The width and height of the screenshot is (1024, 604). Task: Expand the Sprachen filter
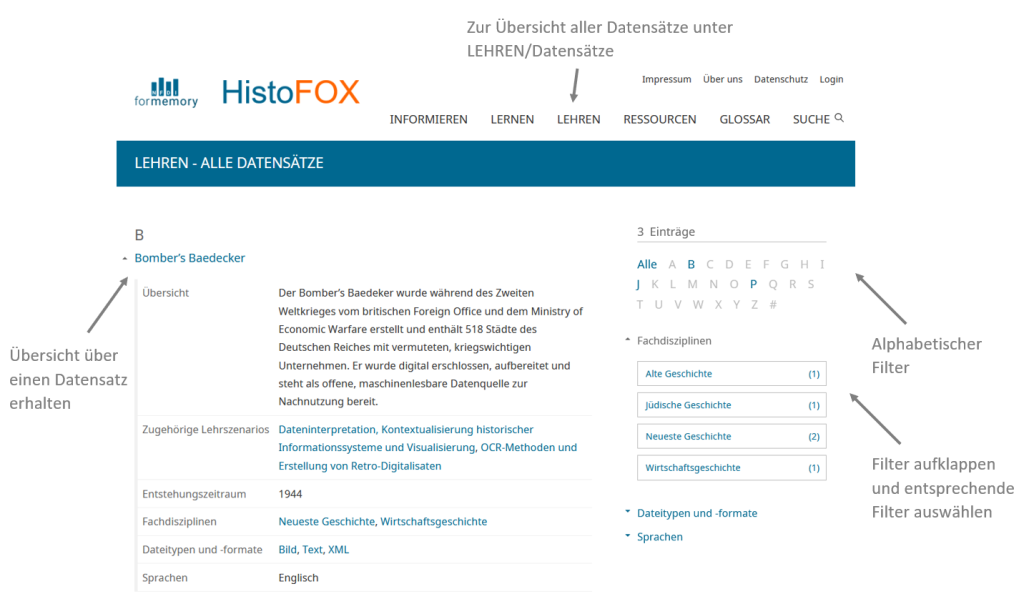[x=627, y=537]
